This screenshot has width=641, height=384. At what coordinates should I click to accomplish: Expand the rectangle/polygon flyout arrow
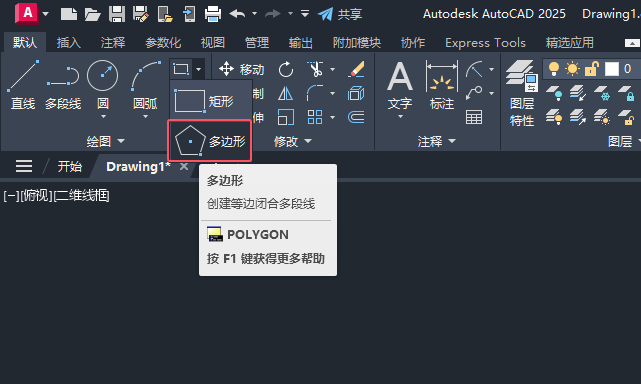[x=198, y=69]
